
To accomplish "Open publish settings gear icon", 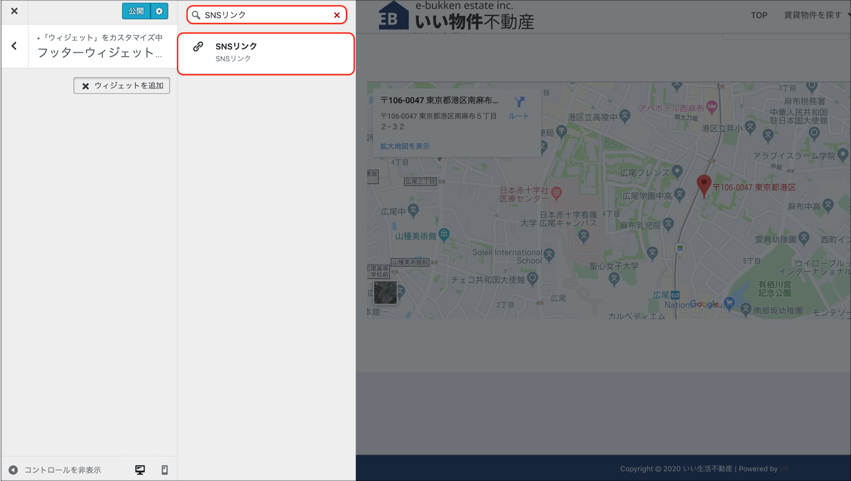I will point(160,11).
